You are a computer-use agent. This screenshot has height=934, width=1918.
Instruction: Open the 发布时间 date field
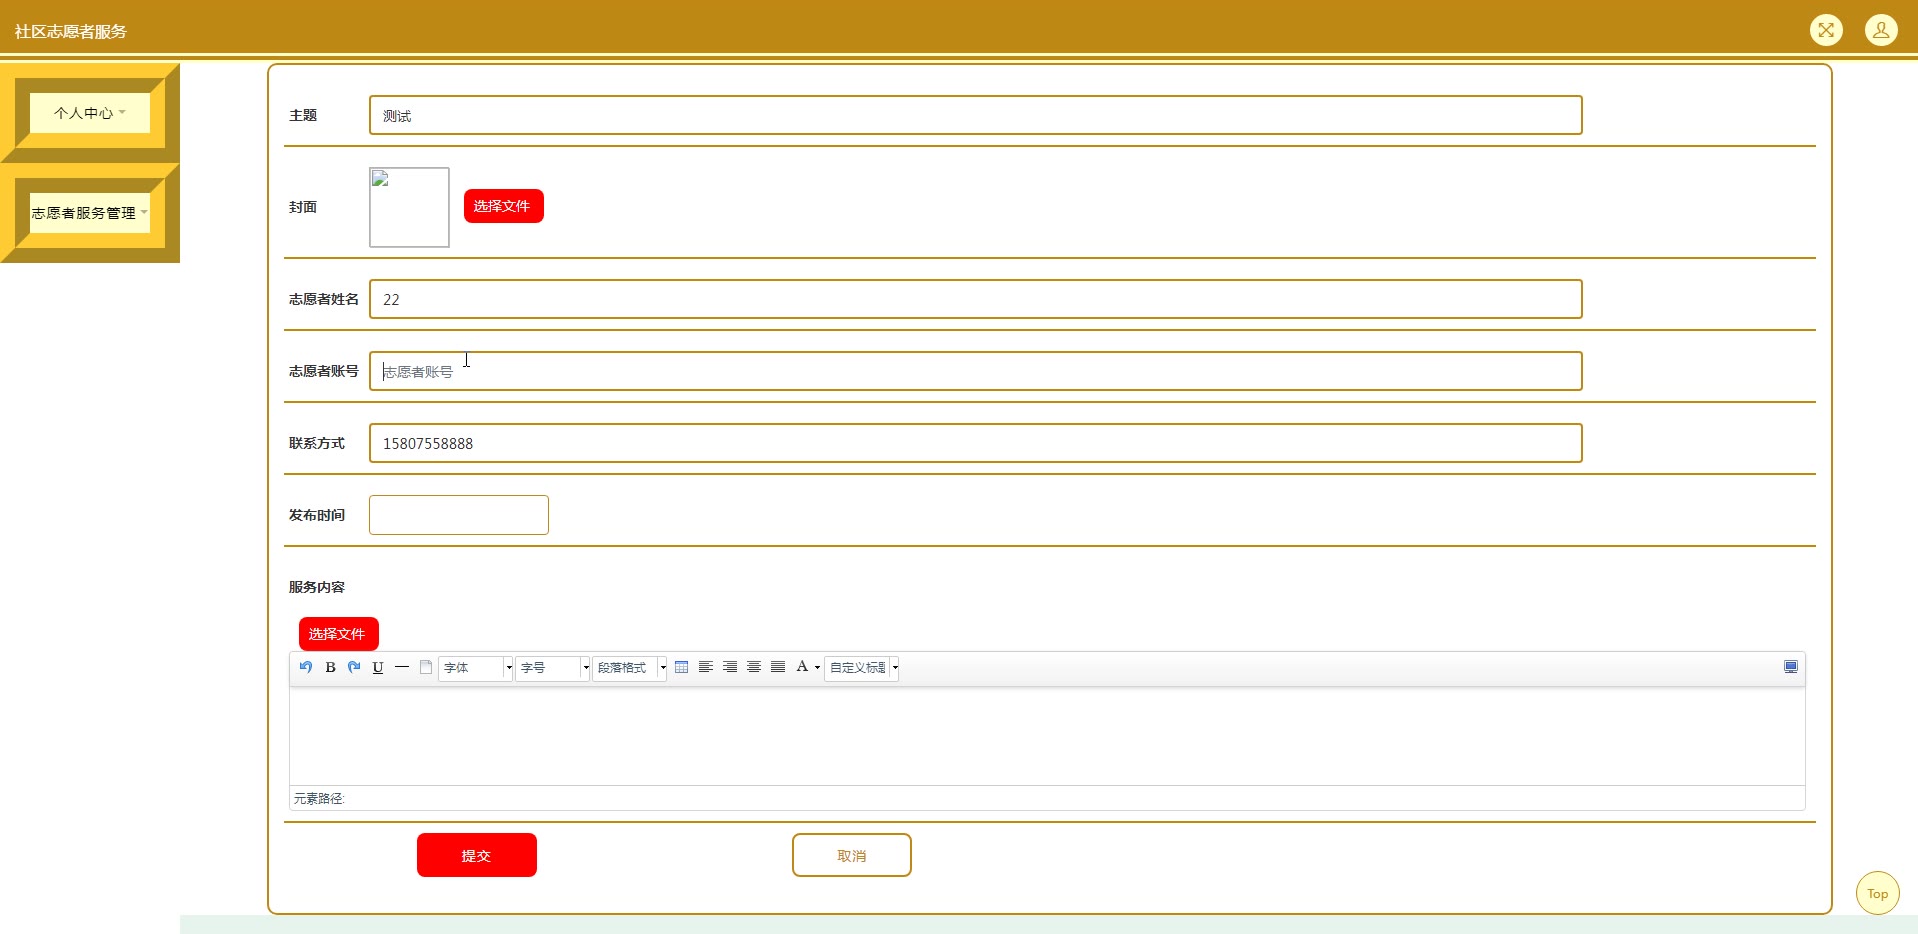coord(459,515)
